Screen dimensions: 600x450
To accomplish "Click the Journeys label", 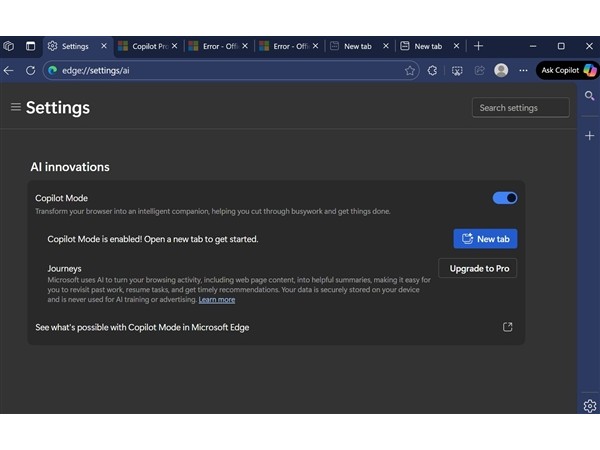I will pos(64,269).
